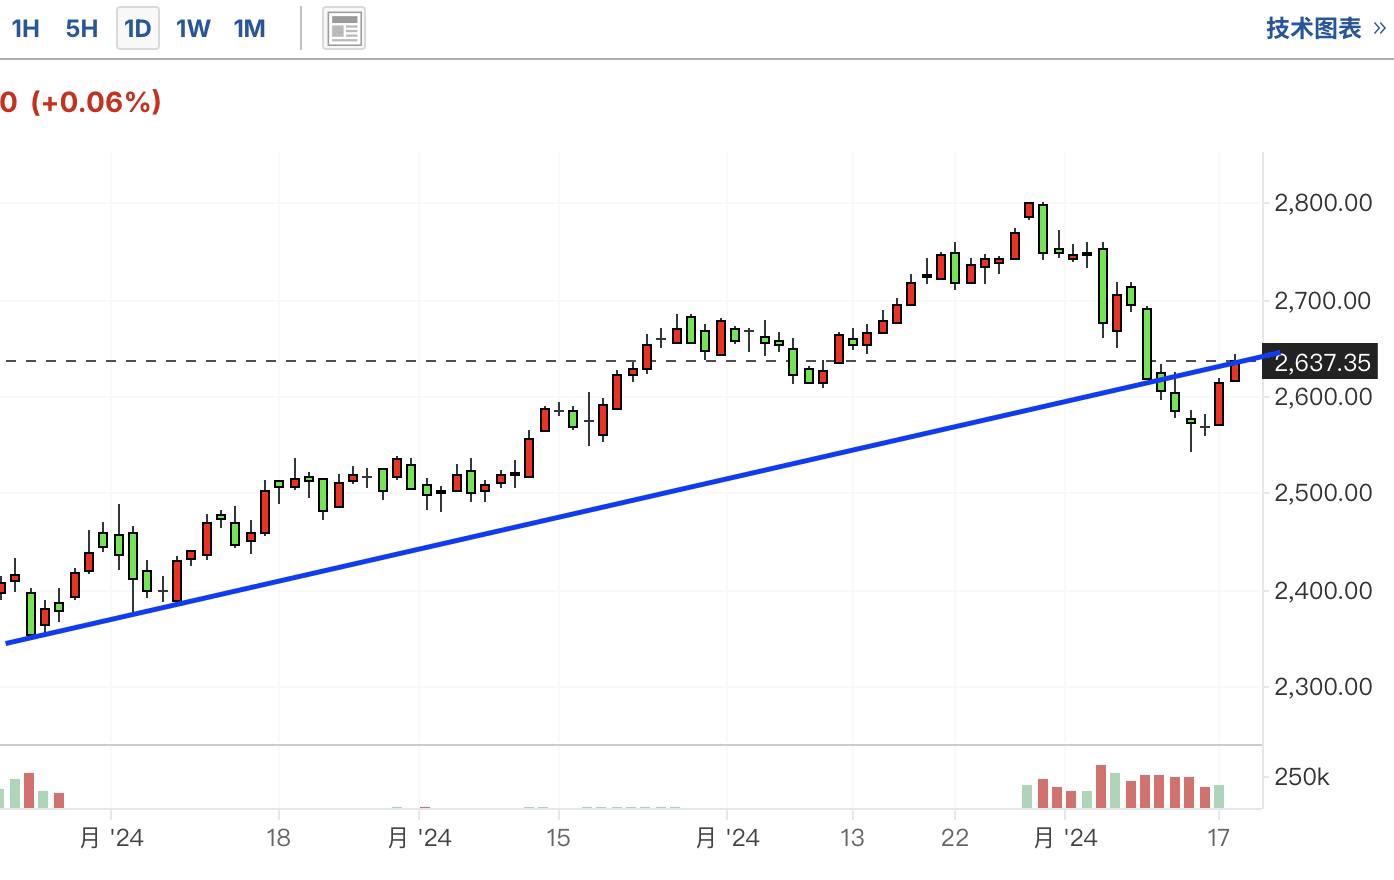Image resolution: width=1394 pixels, height=880 pixels.
Task: Click the 2,600.00 price axis label
Action: (1322, 397)
